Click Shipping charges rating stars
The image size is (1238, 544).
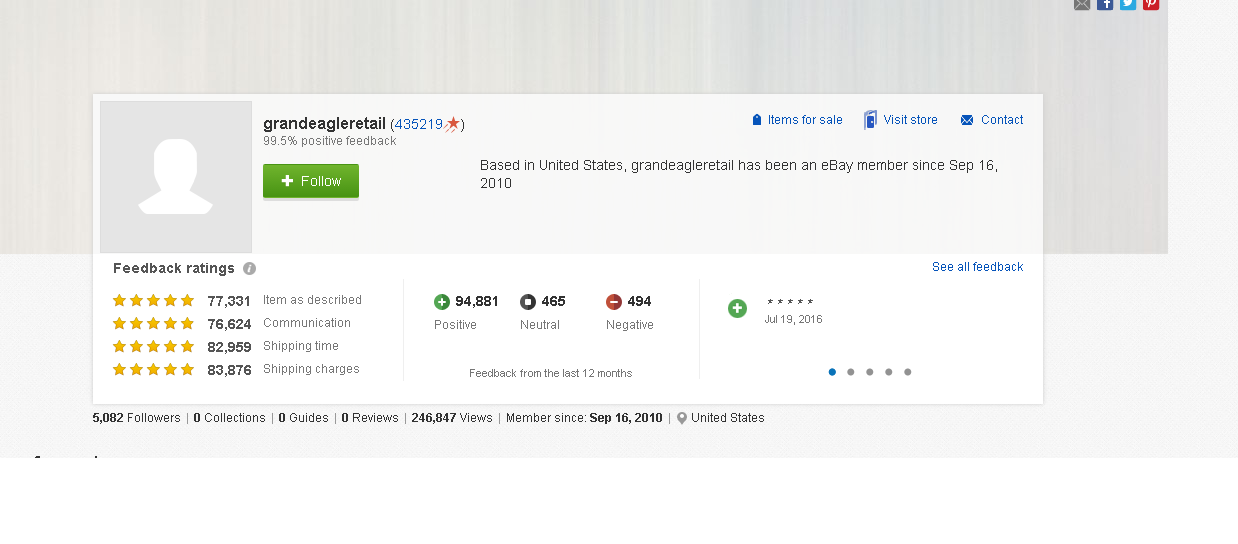click(x=153, y=369)
